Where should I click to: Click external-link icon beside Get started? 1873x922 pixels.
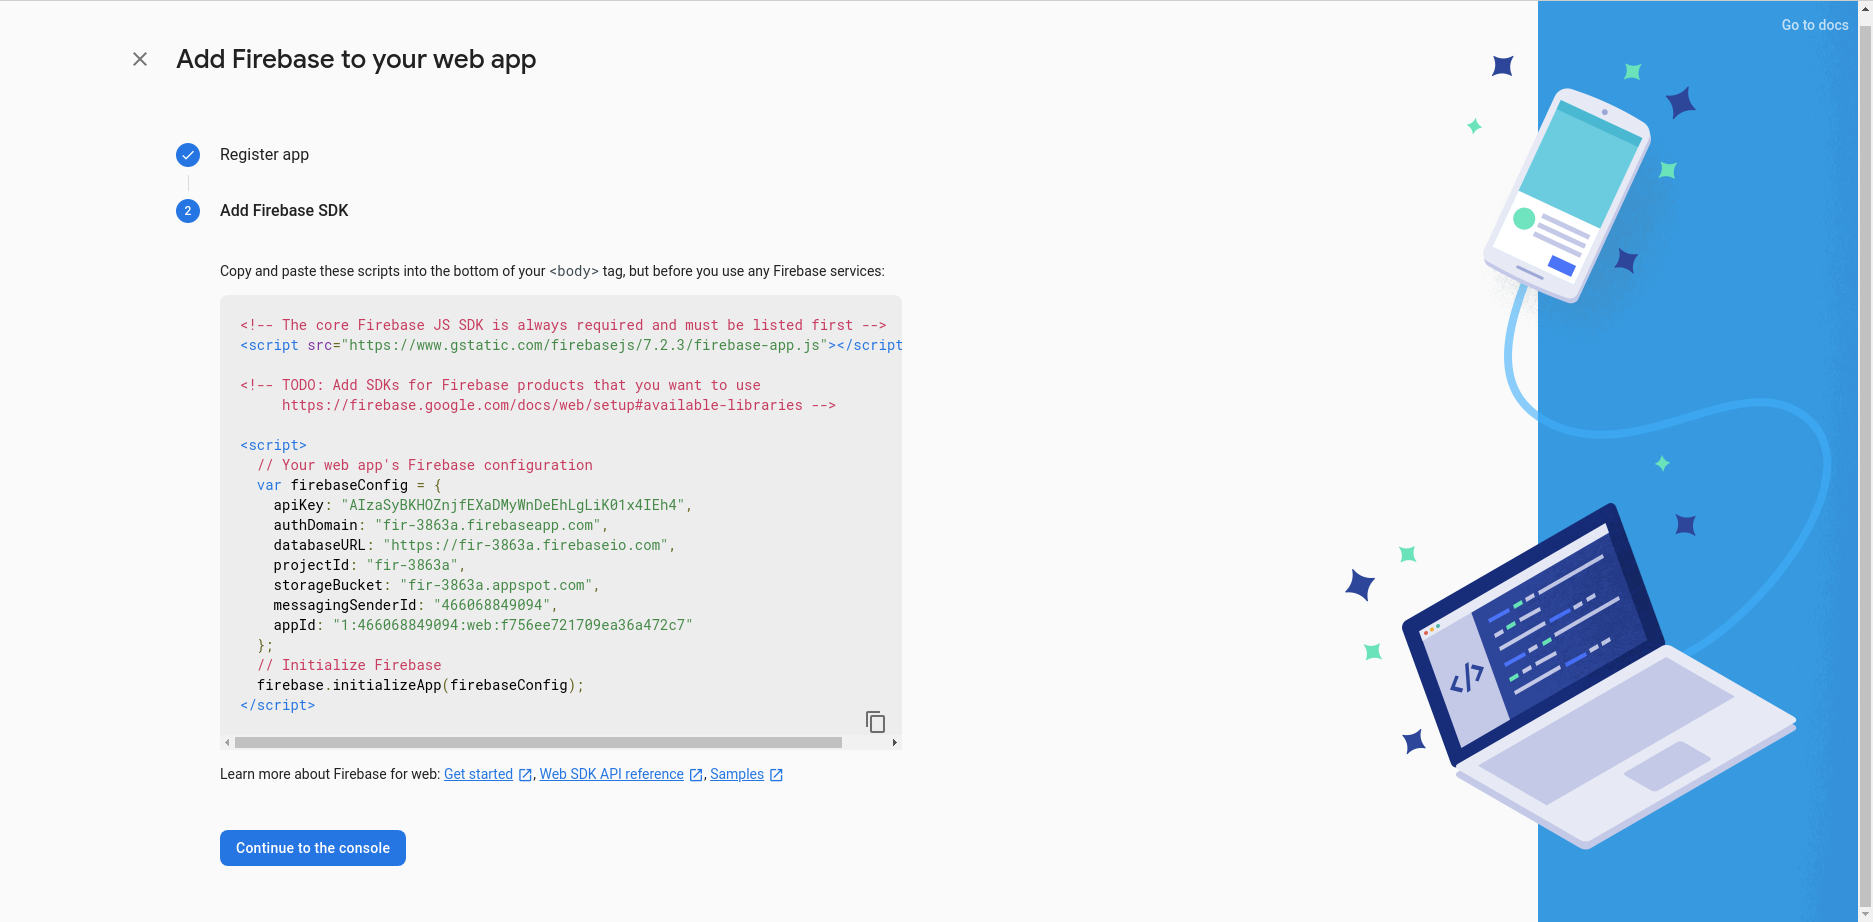(x=525, y=775)
